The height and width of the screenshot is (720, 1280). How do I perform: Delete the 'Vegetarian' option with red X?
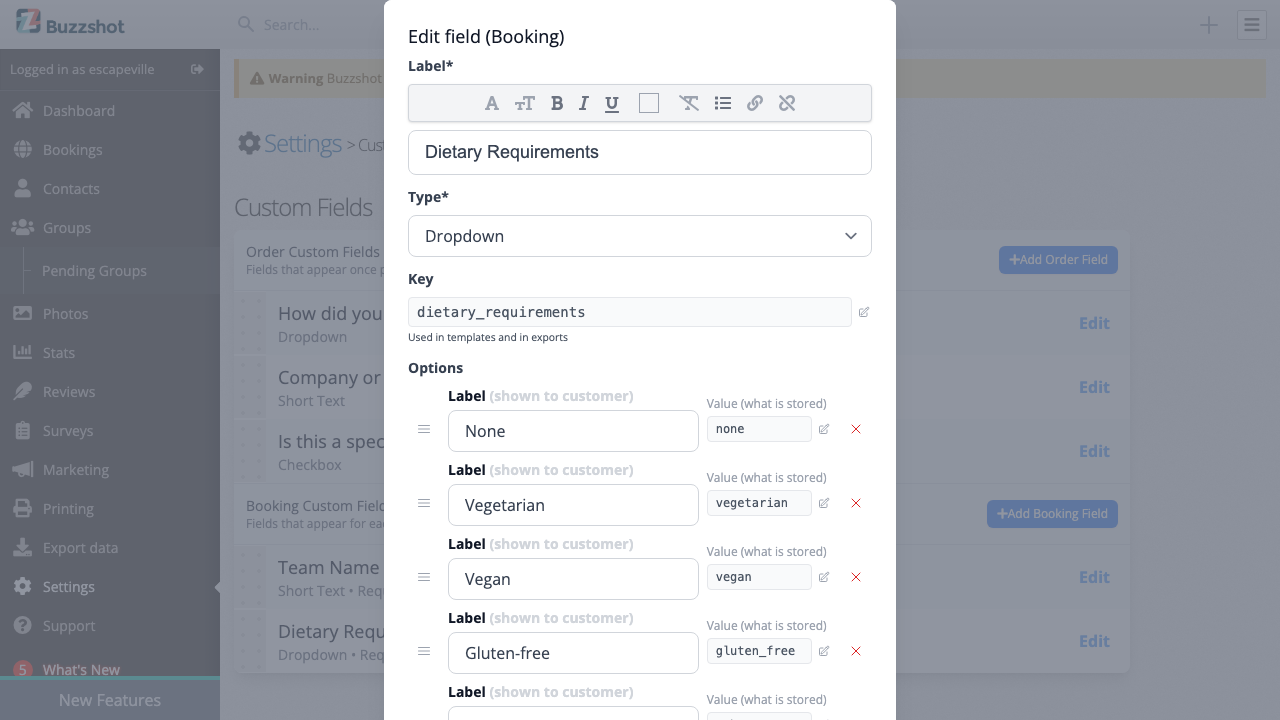tap(856, 503)
